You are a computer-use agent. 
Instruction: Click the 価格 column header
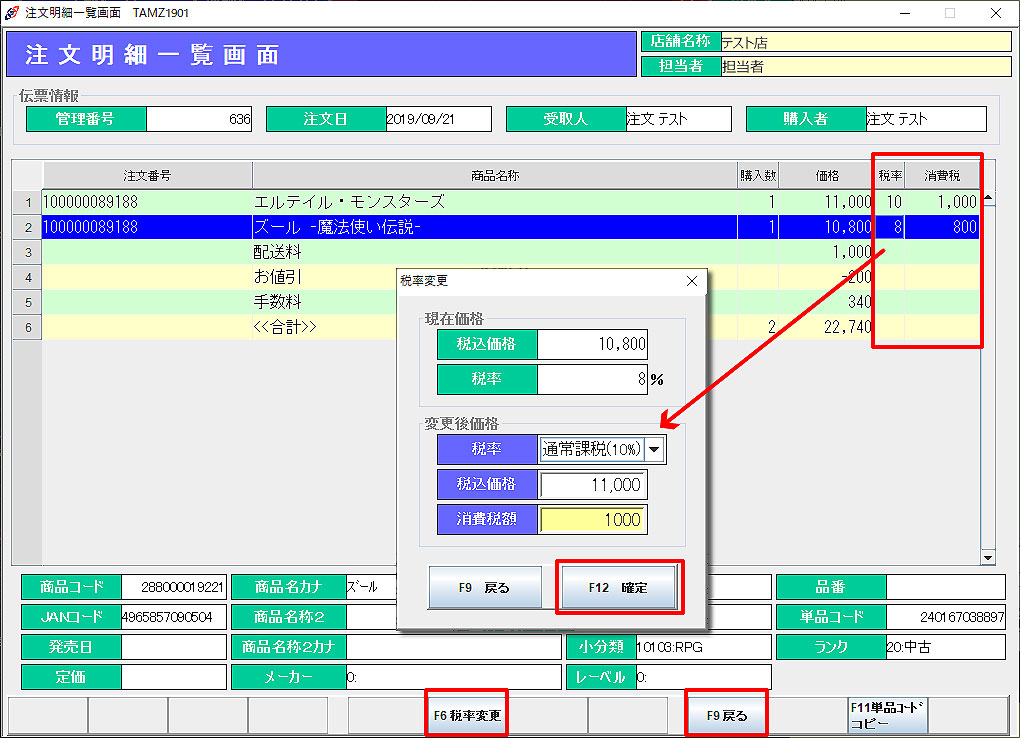point(827,176)
